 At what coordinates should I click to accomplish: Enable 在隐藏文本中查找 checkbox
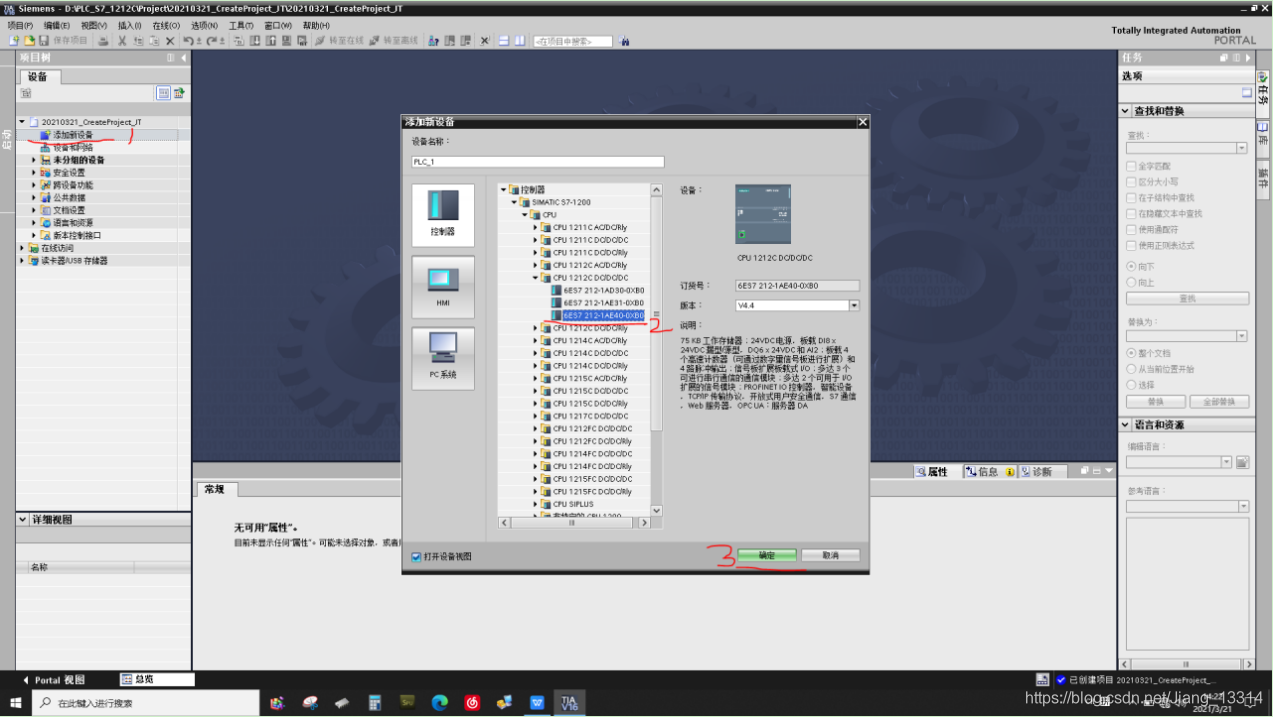(1131, 214)
